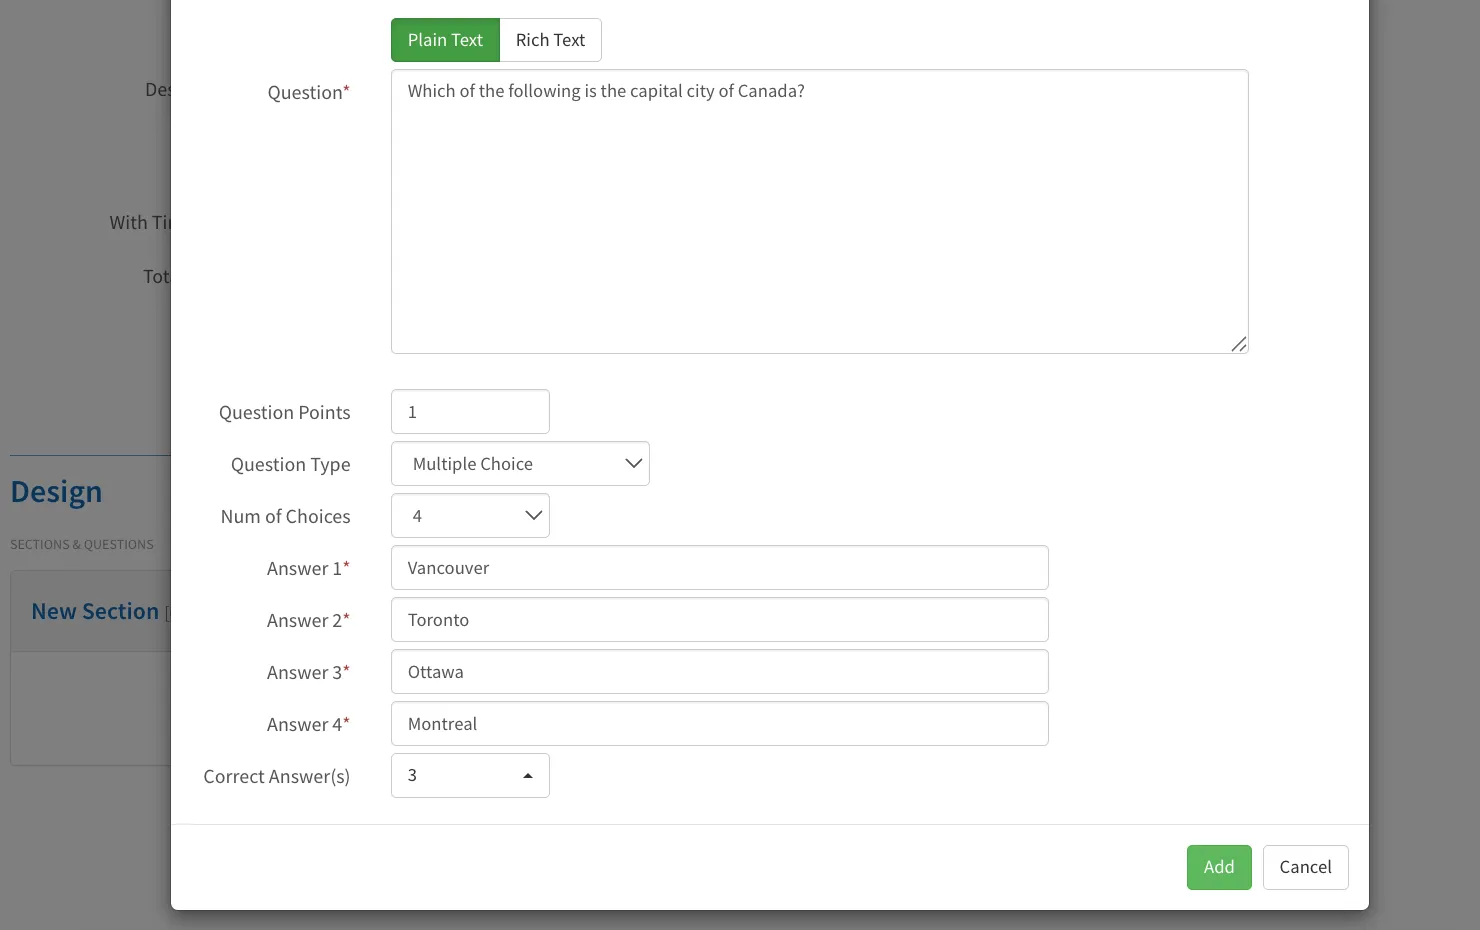Click the New Section heading behind the dialog

tap(95, 611)
